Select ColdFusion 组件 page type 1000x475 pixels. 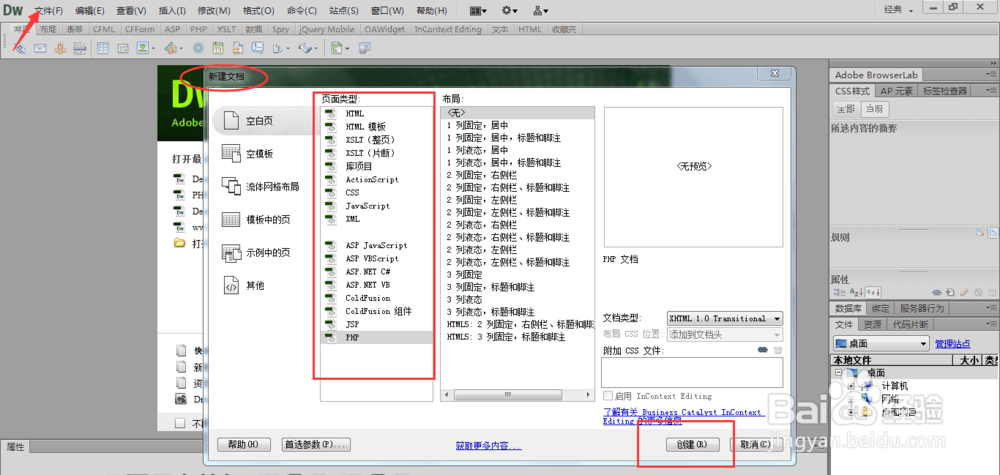pos(378,312)
